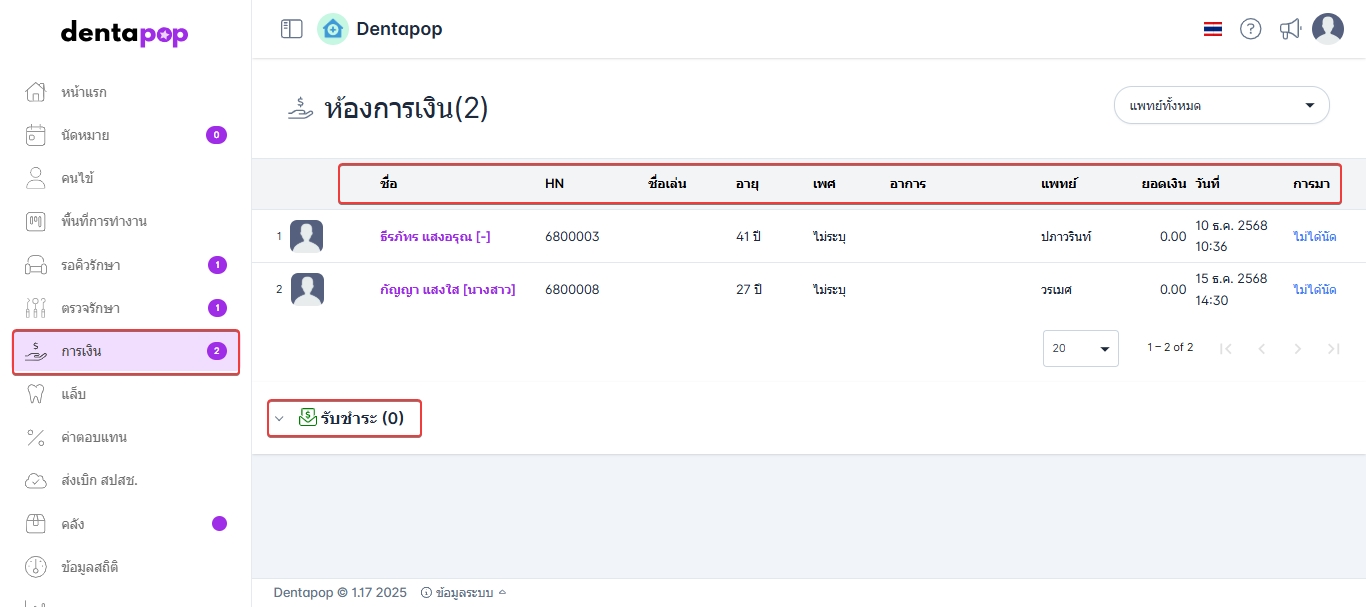Click the Dentapop clinic logo icon
The image size is (1366, 607).
click(333, 29)
